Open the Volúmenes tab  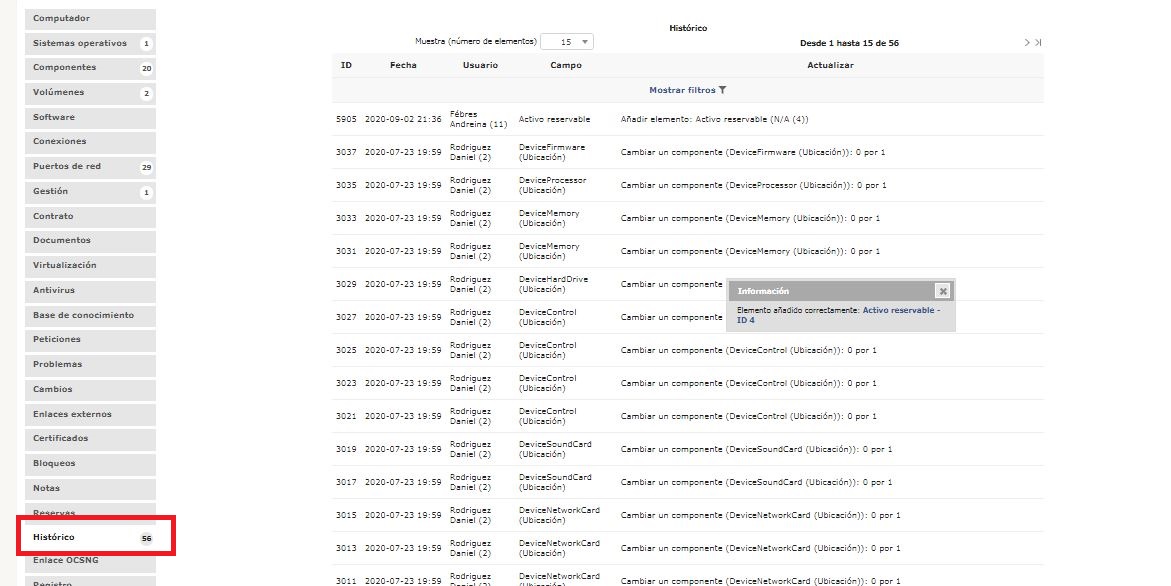coord(90,93)
